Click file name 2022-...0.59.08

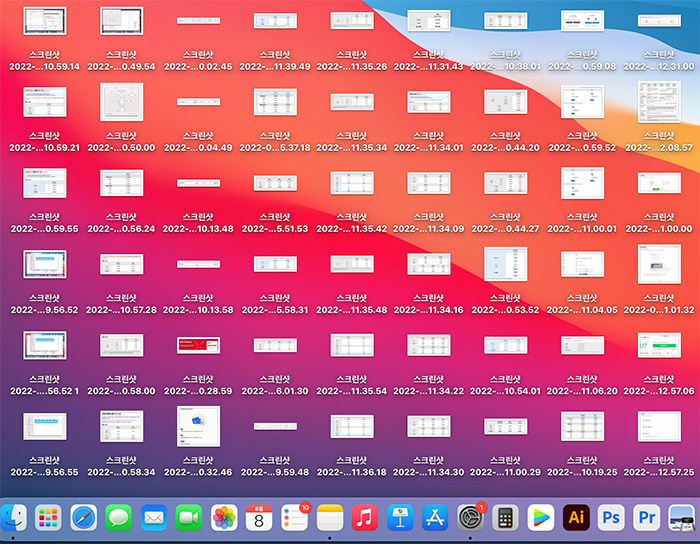coord(582,66)
